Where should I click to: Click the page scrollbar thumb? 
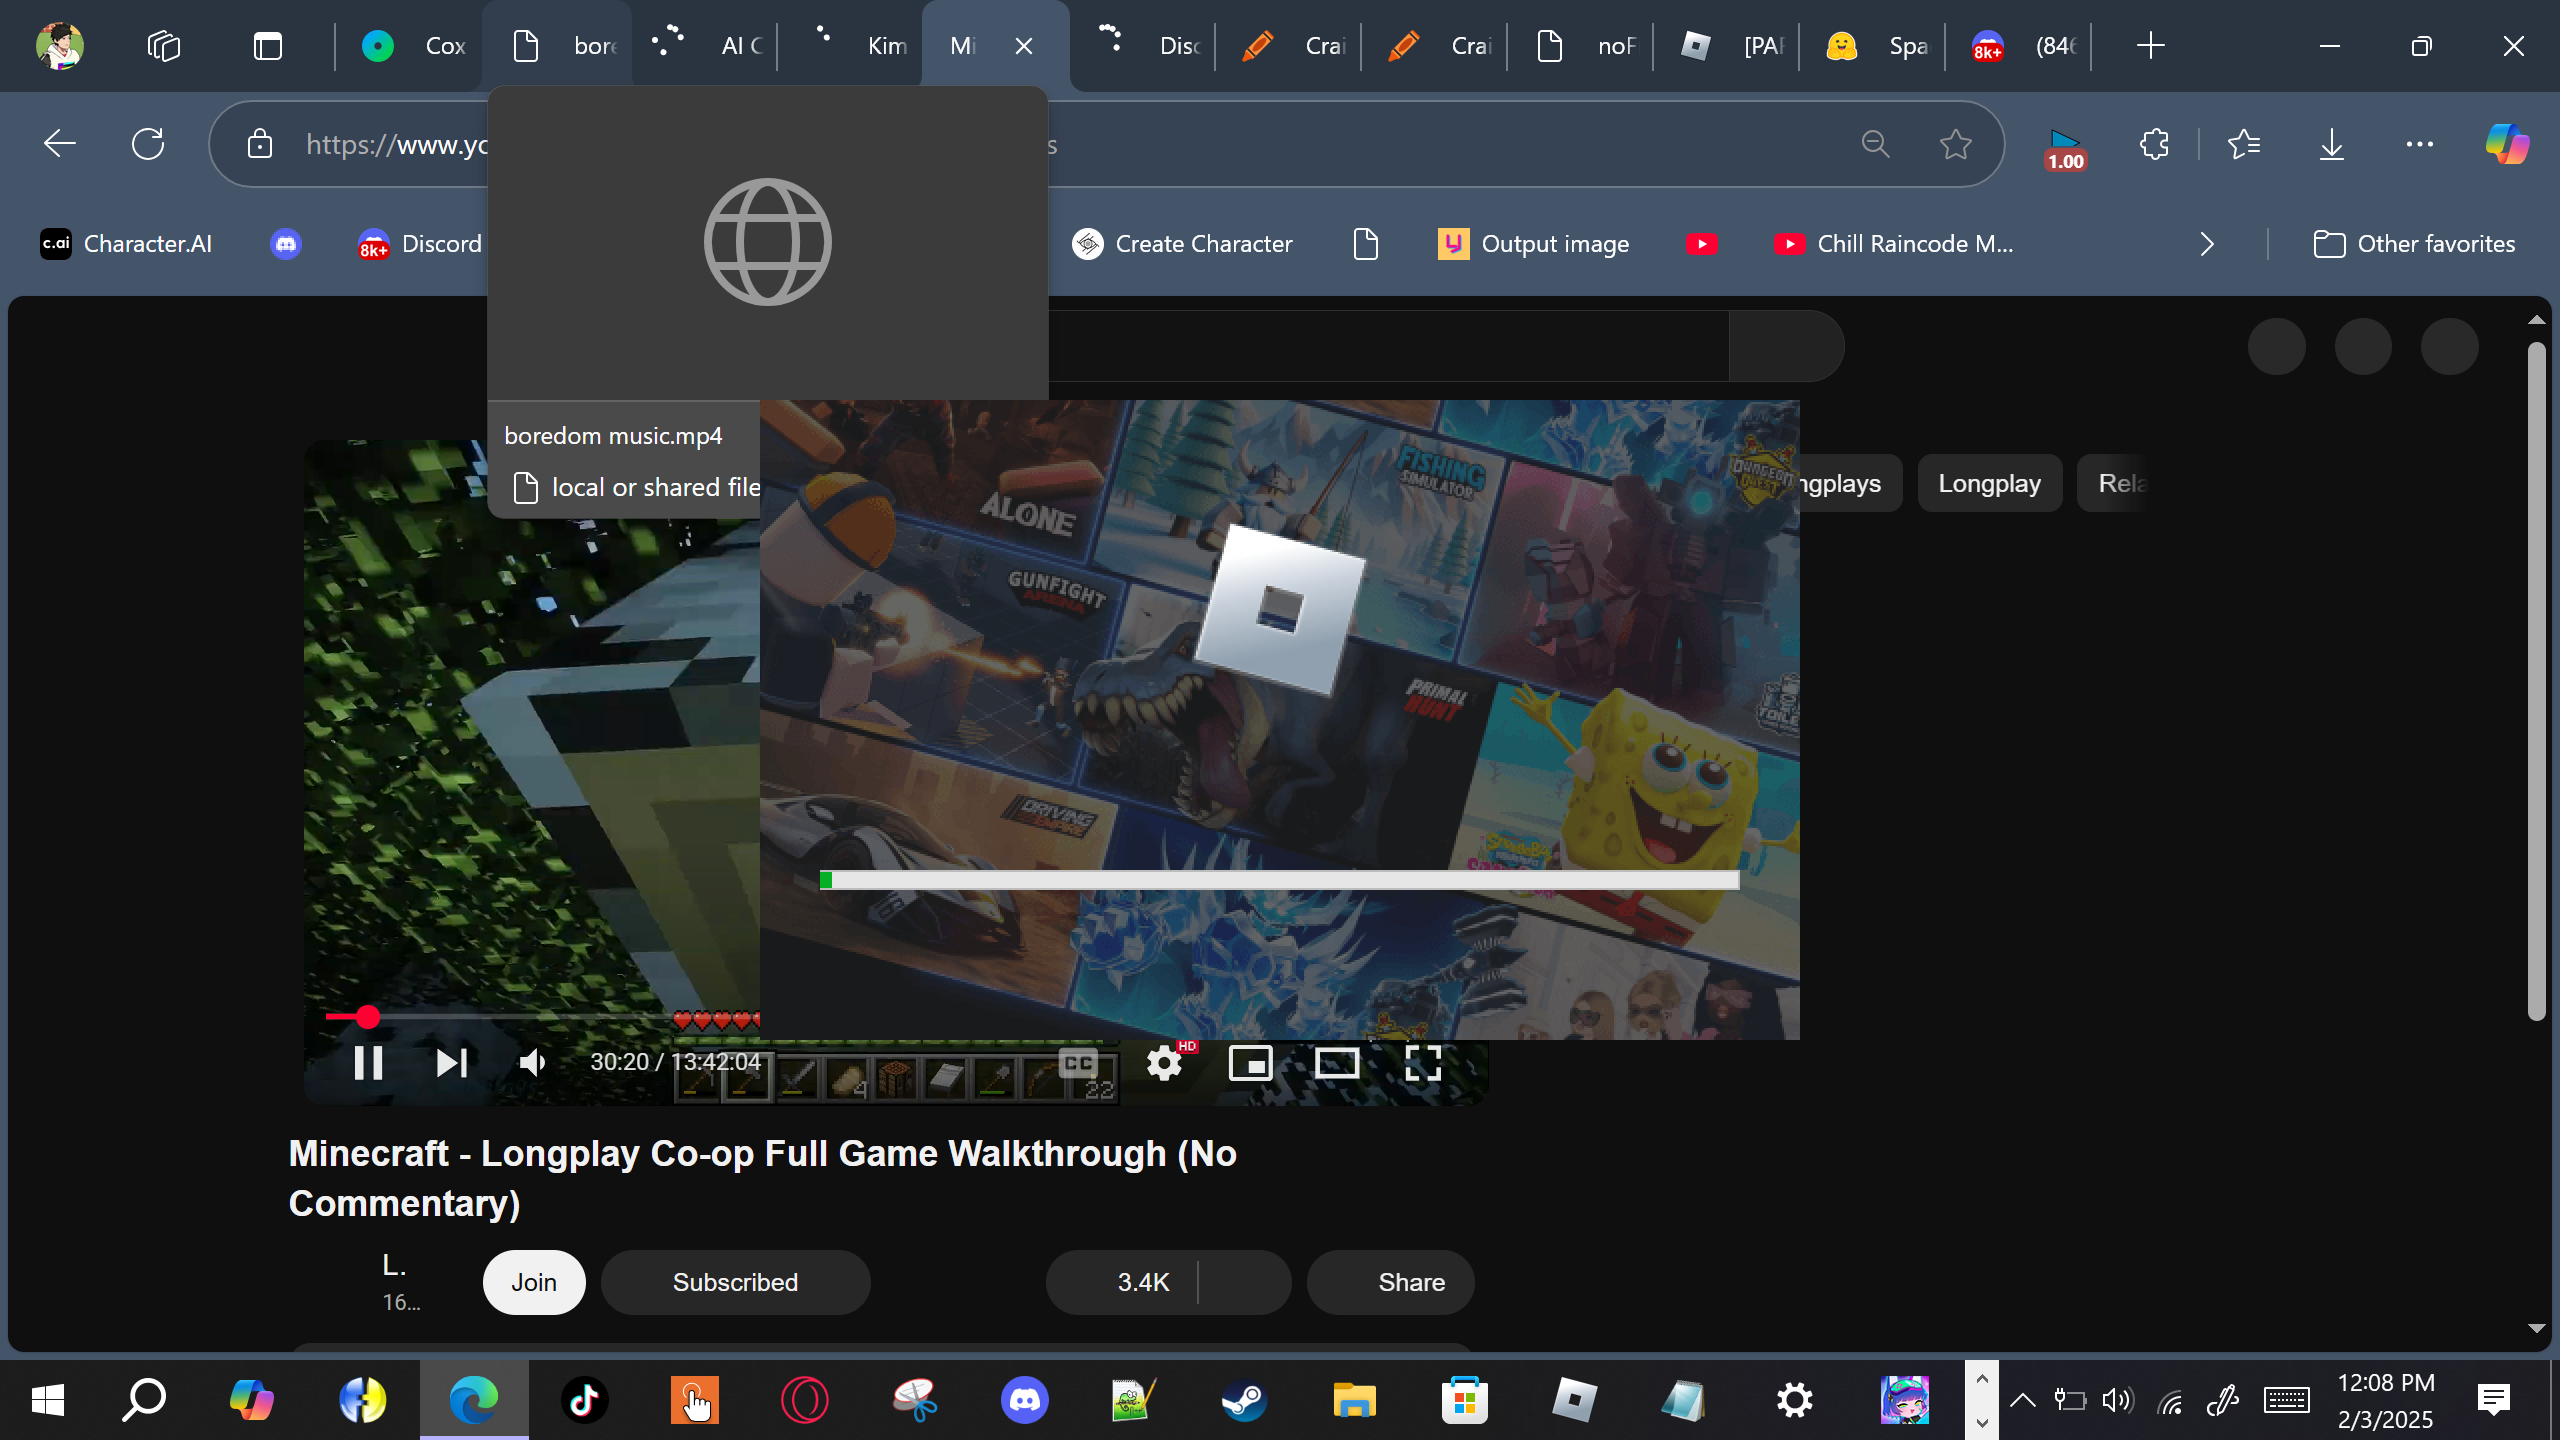click(2536, 680)
